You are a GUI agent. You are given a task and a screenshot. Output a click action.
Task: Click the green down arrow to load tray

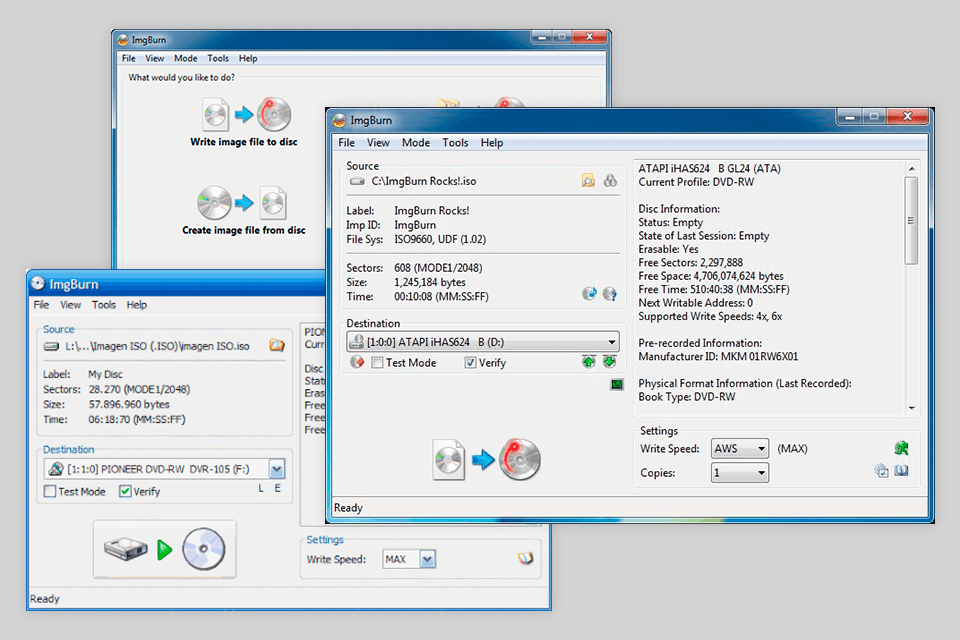[x=609, y=362]
